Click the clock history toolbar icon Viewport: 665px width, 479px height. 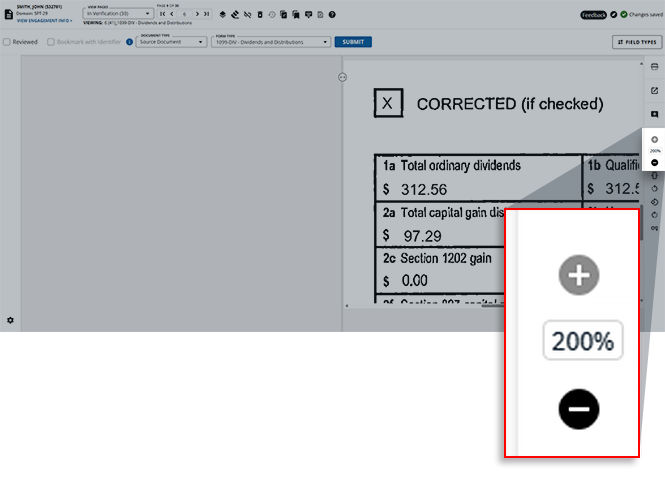pos(272,14)
